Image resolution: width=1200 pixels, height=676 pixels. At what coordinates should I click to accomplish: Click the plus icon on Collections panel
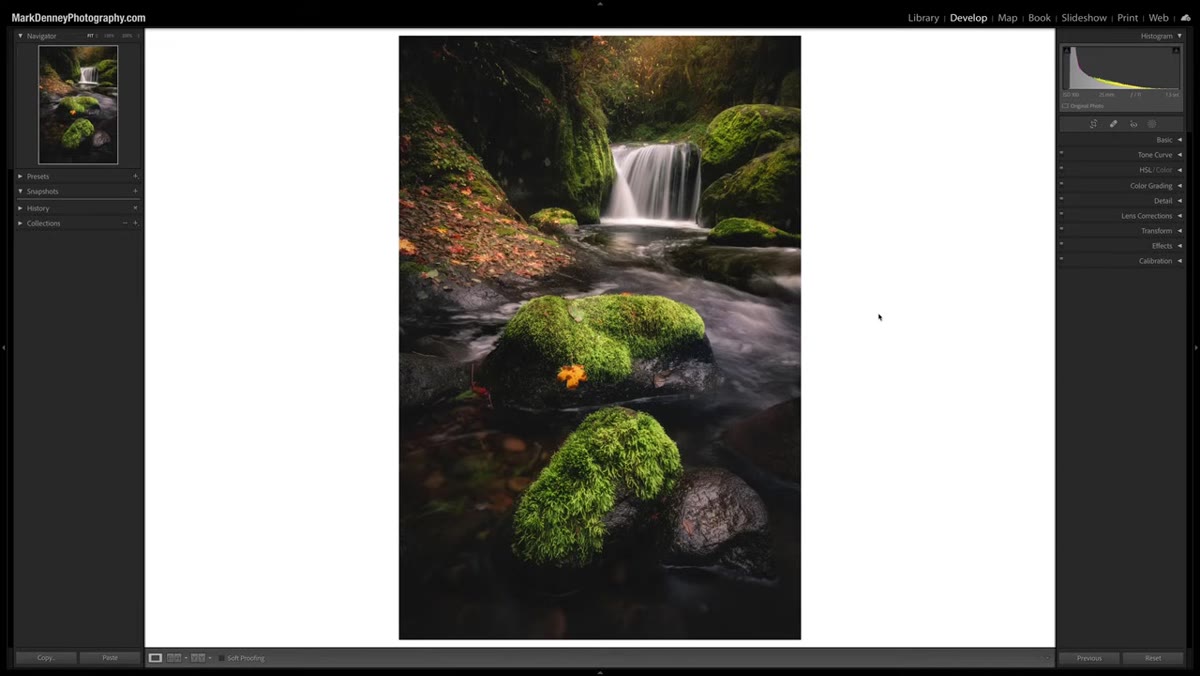[x=135, y=223]
